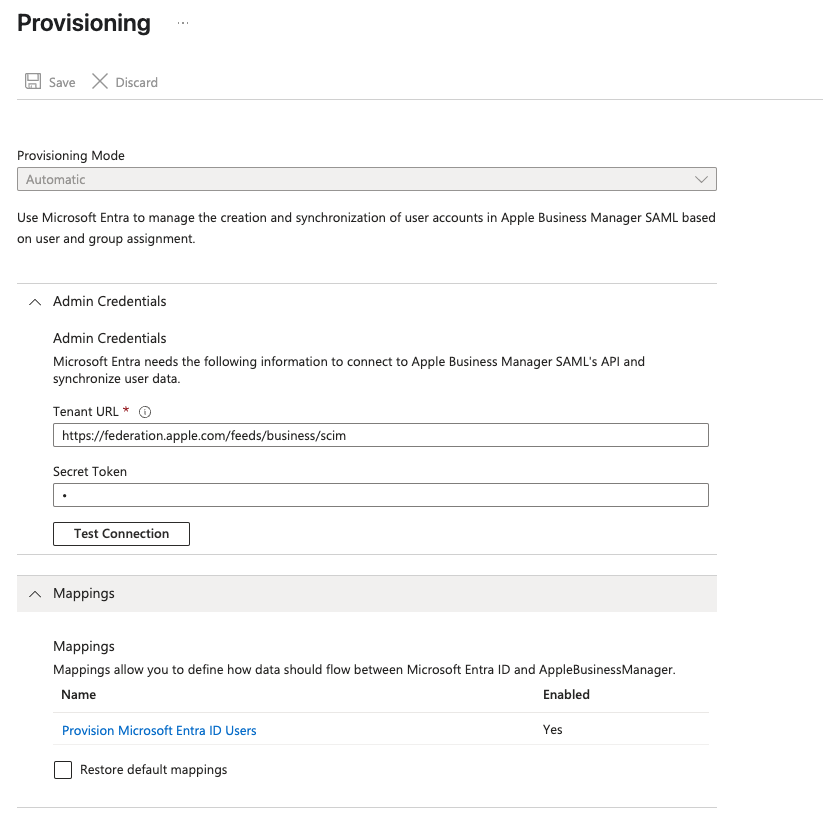Click the Provisioning Mode label

[71, 156]
